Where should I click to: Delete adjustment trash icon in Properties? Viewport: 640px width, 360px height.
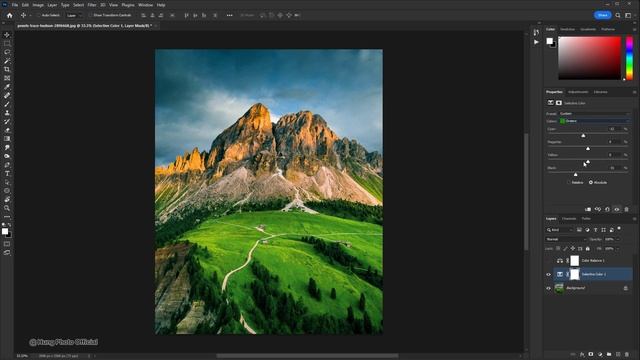tap(627, 209)
